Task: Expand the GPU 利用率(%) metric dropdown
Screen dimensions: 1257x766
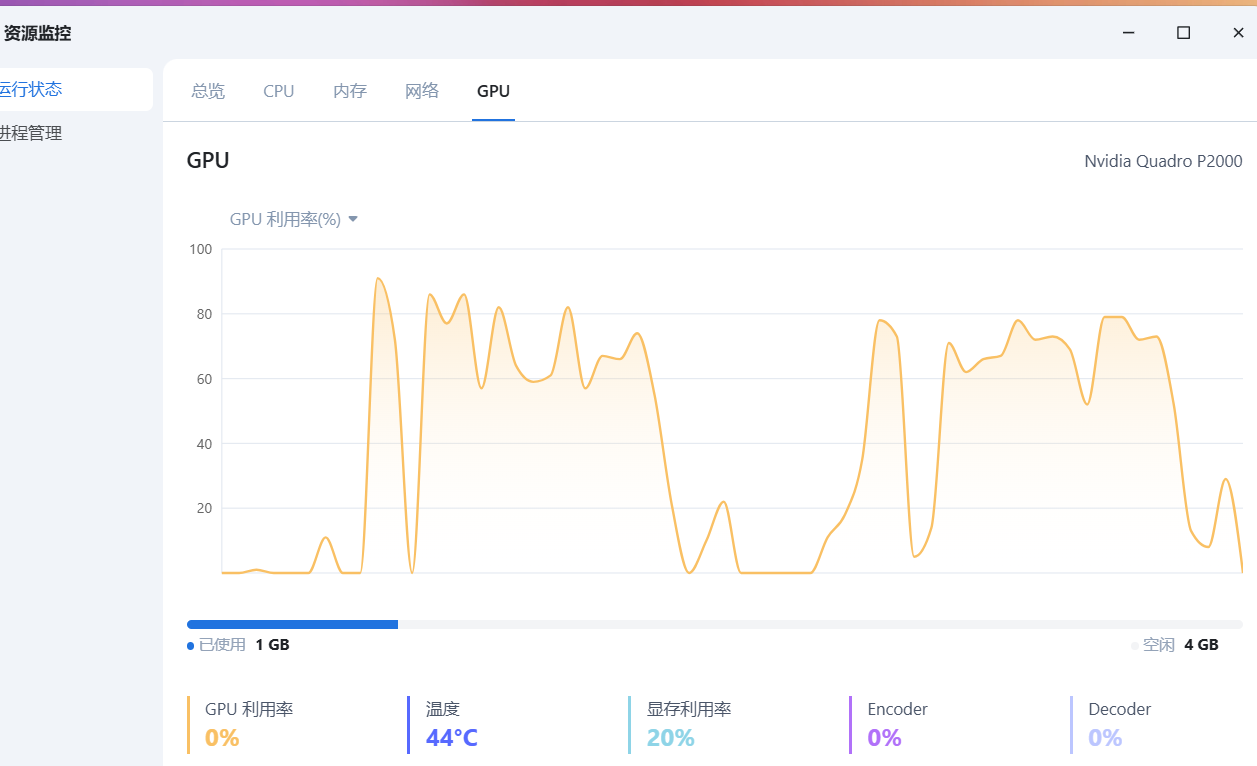Action: (x=294, y=219)
